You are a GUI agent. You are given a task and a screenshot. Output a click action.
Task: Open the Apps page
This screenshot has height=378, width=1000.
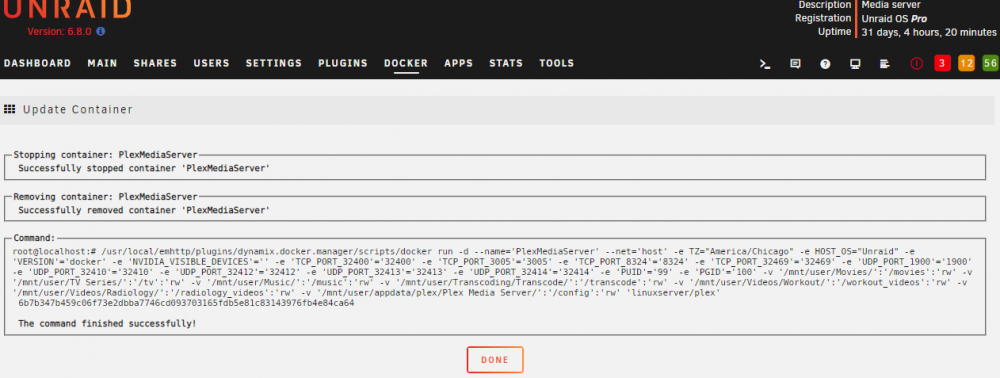click(x=459, y=63)
